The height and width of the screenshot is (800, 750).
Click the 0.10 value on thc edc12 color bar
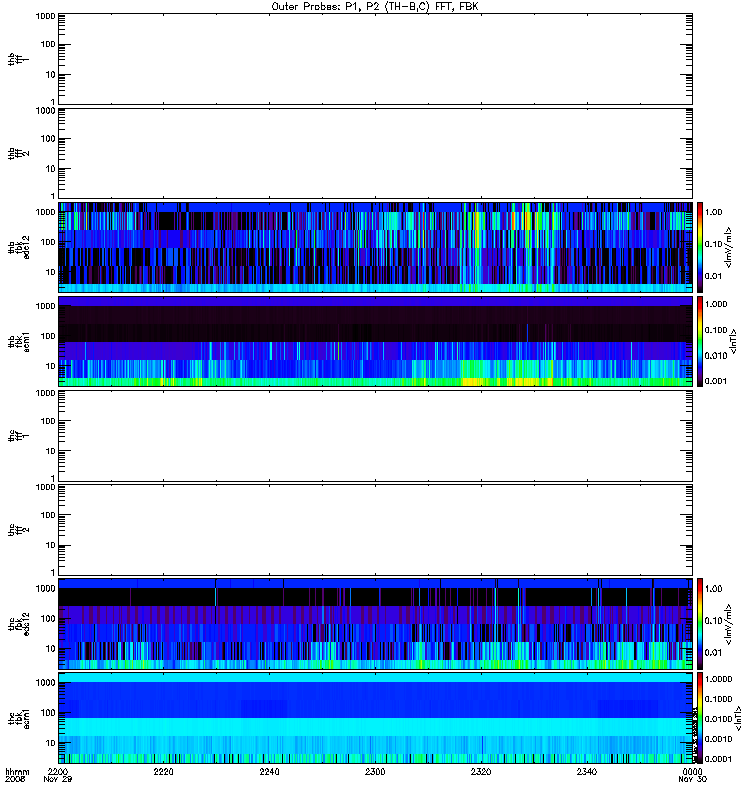click(713, 620)
